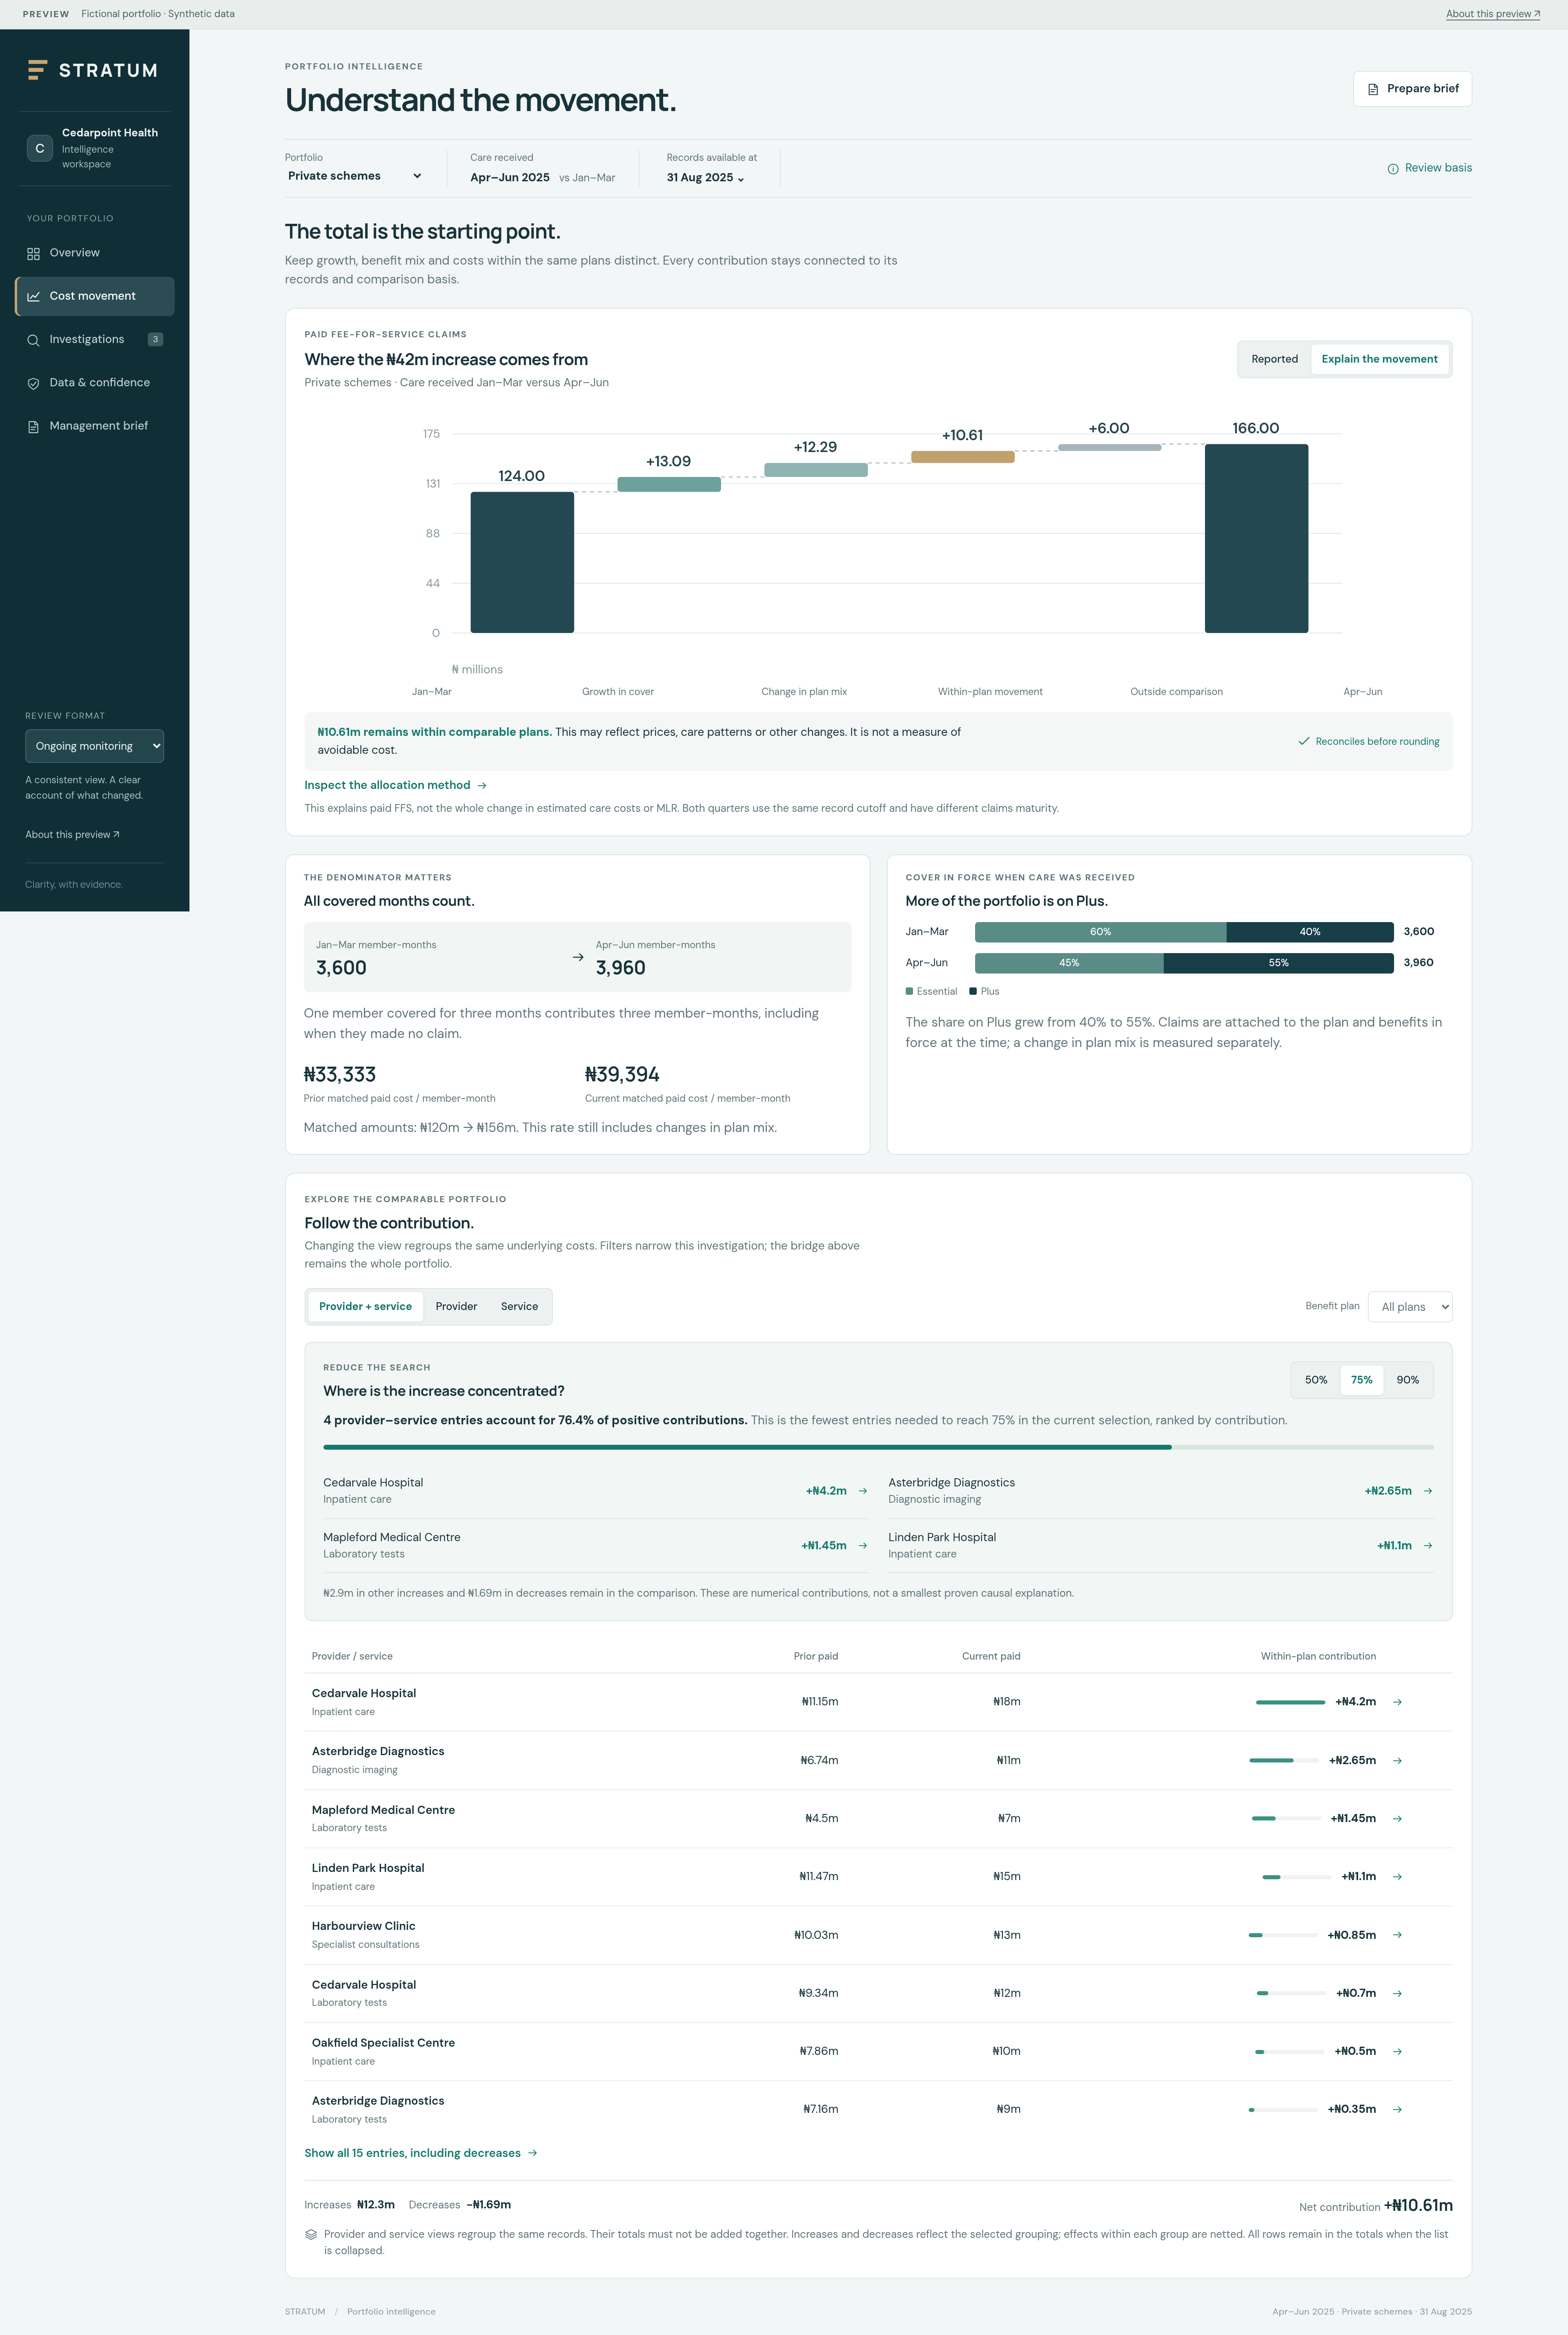Expand the Records available at date dropdown
The width and height of the screenshot is (1568, 2335).
706,178
